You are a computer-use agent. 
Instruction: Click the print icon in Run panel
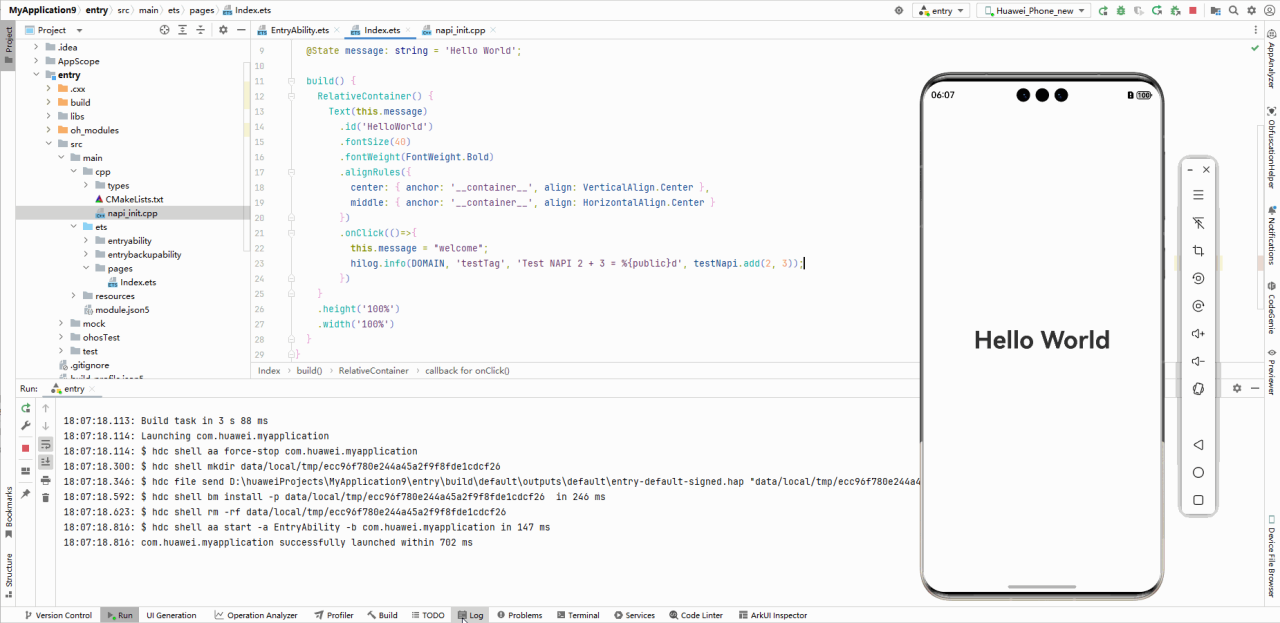click(x=45, y=479)
